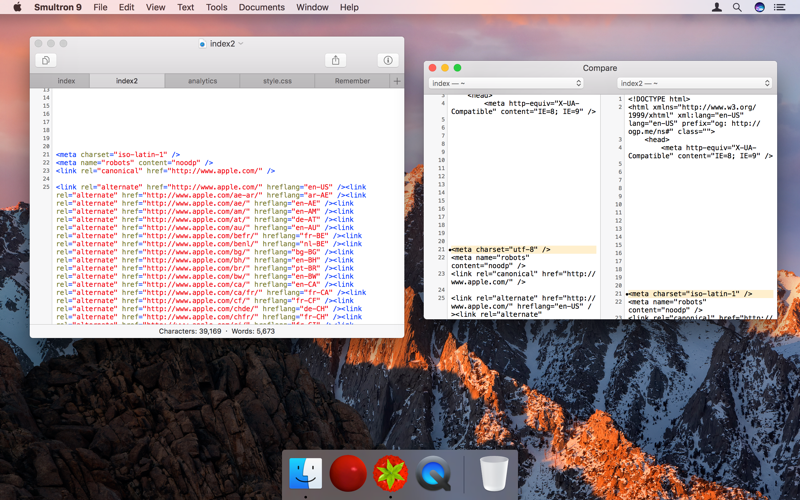The image size is (800, 500).
Task: Open the Tools menu
Action: click(x=216, y=7)
